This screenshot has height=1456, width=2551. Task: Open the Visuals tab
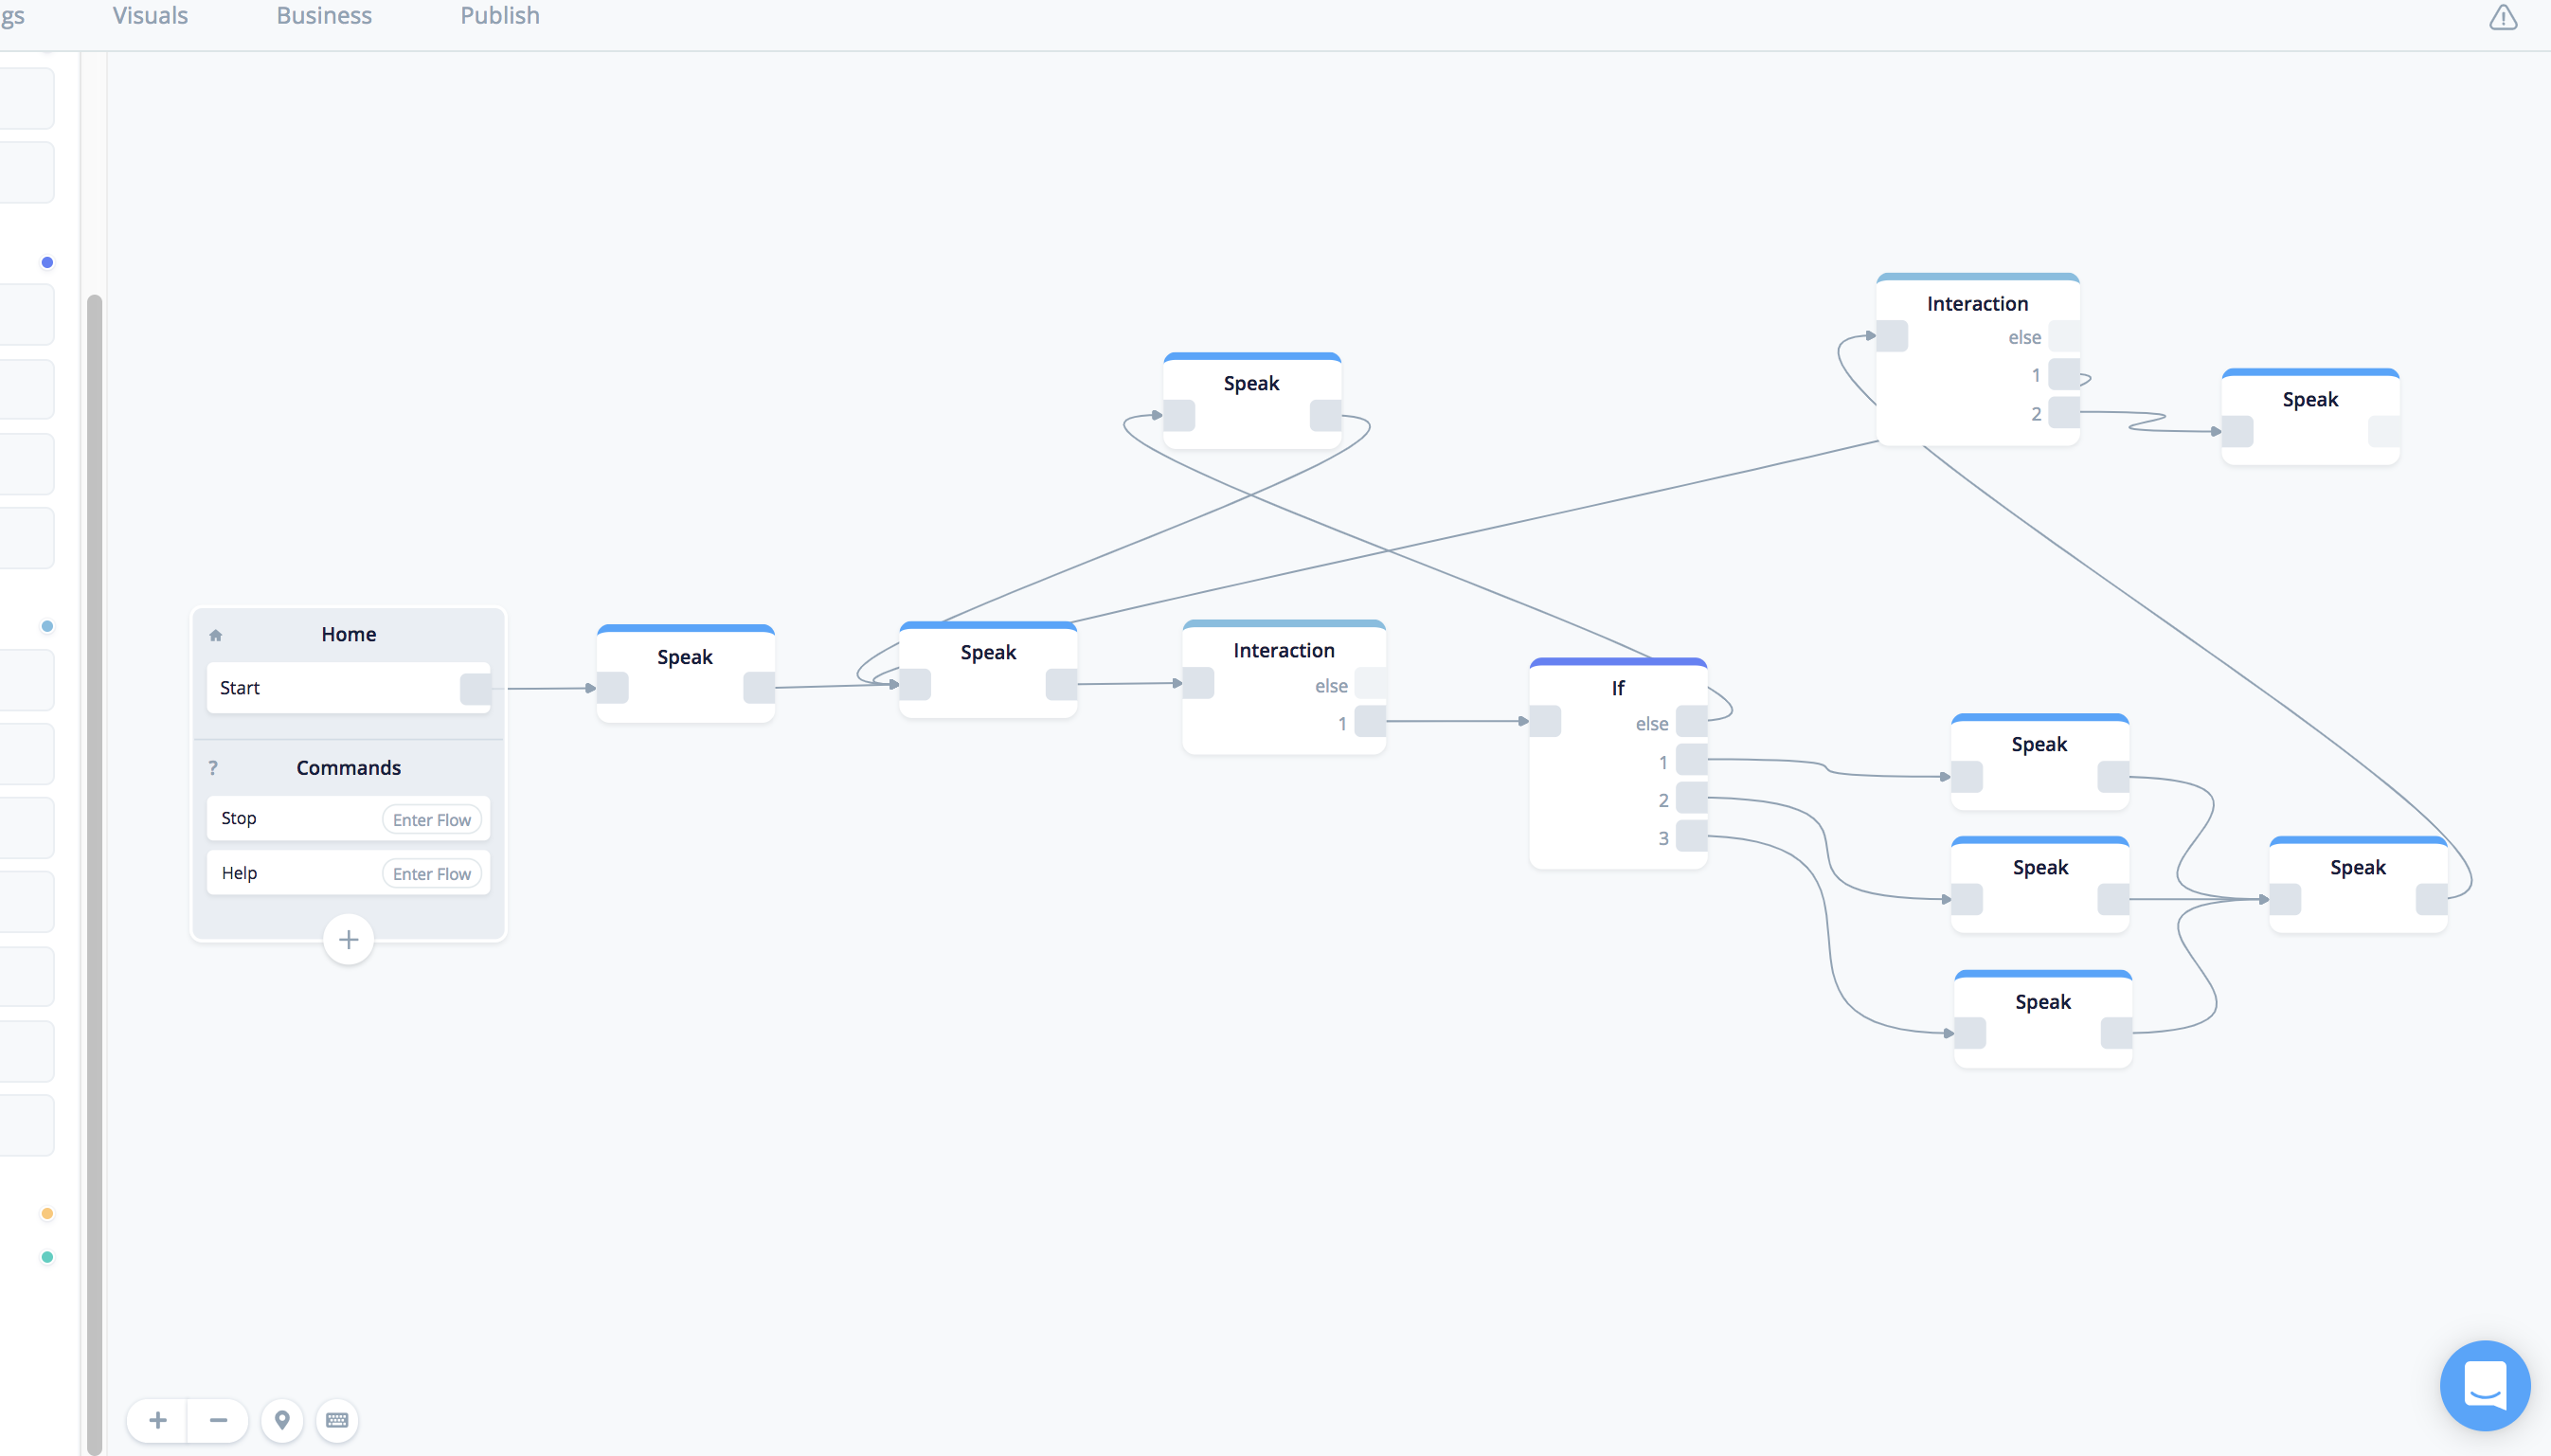tap(150, 16)
